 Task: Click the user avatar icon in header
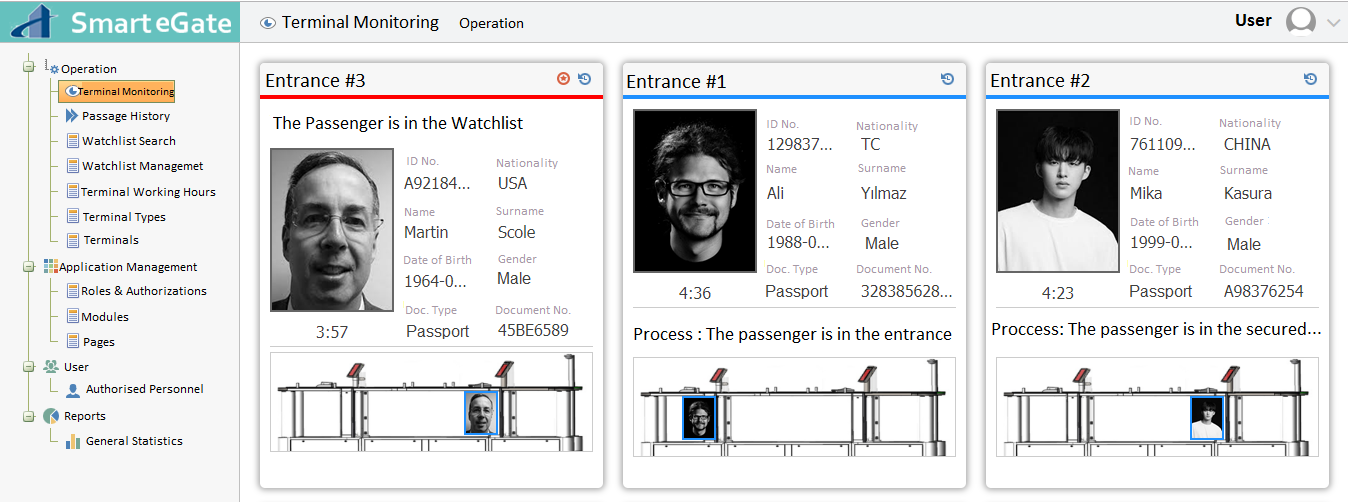1301,22
